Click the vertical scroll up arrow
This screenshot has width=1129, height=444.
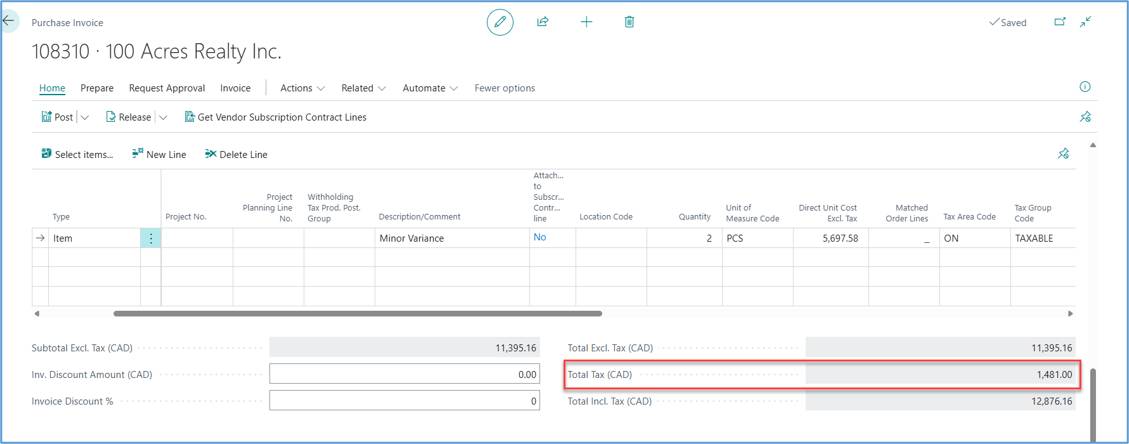coord(1093,145)
